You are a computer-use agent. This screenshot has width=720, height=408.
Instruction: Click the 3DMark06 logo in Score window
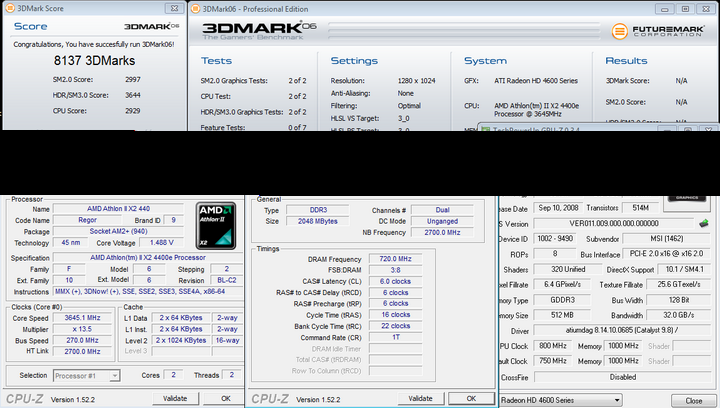tap(151, 26)
